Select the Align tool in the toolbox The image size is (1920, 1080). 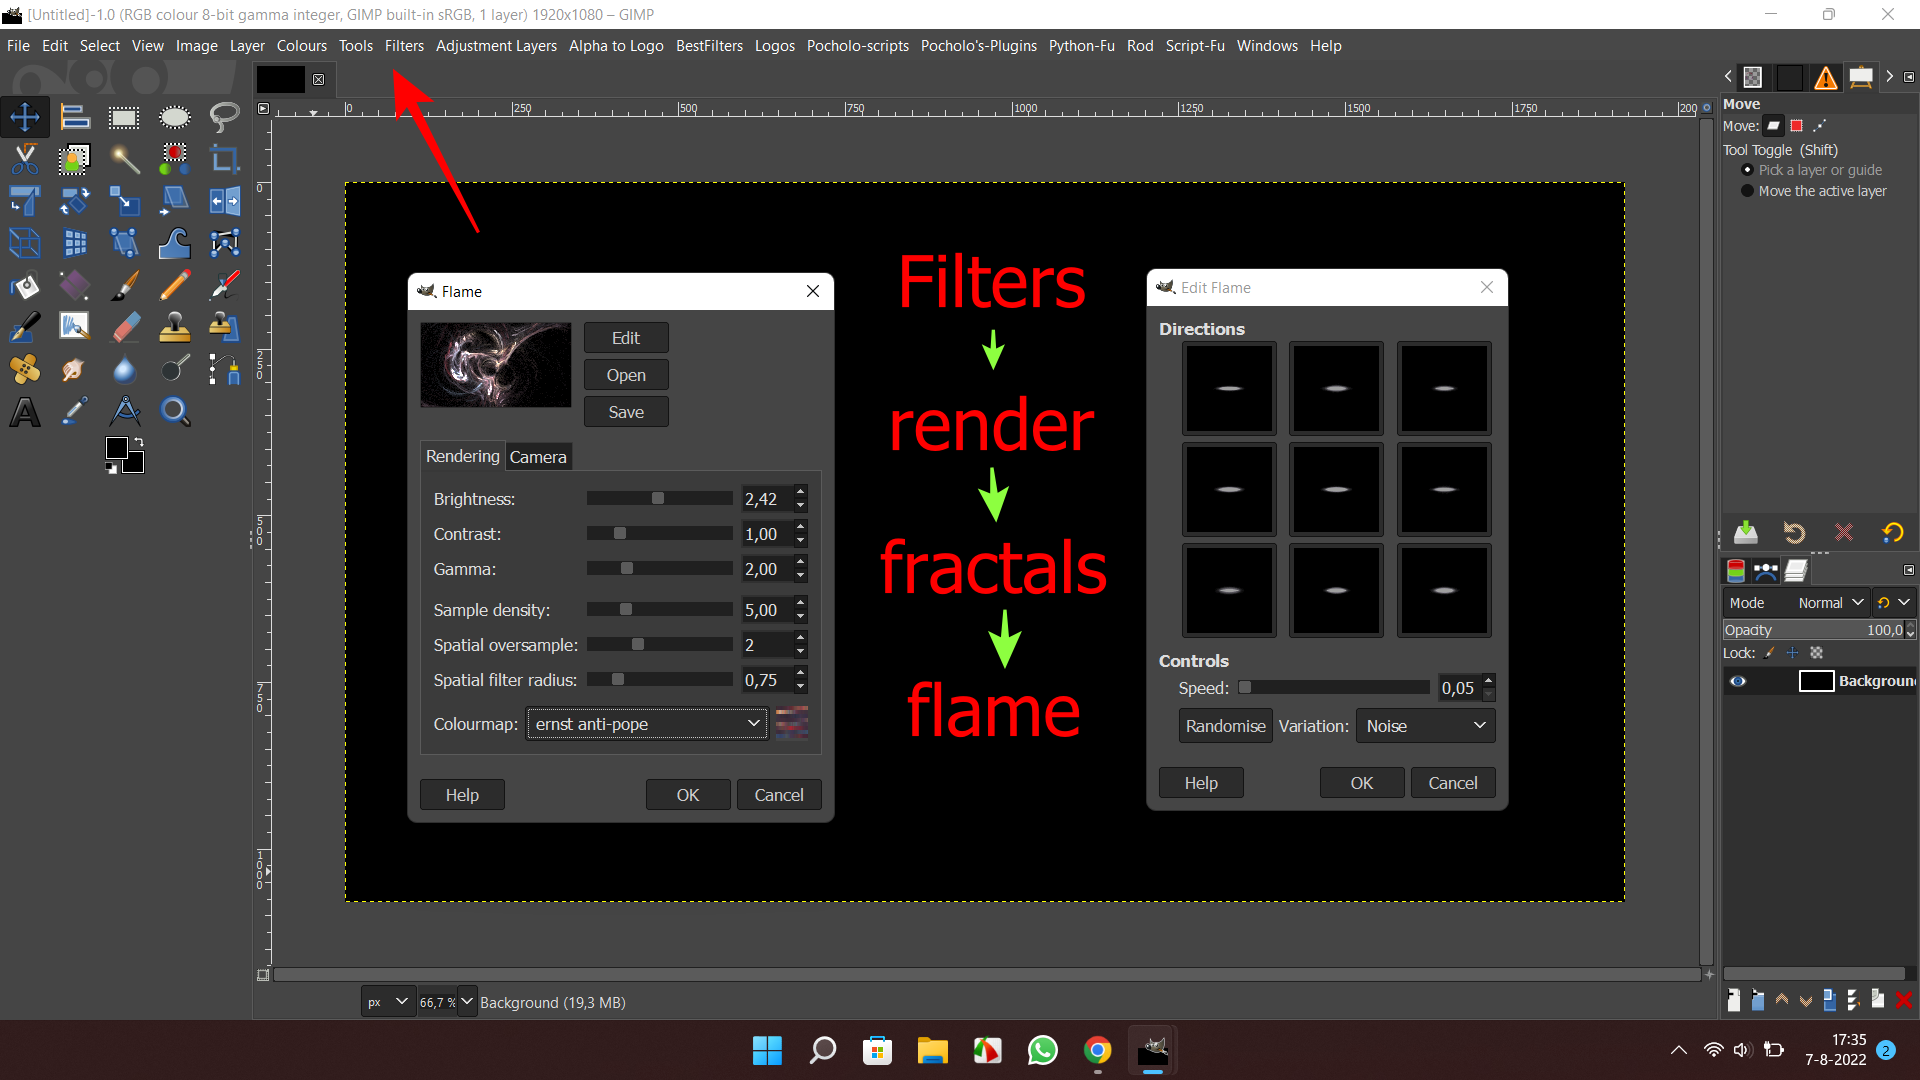(75, 117)
